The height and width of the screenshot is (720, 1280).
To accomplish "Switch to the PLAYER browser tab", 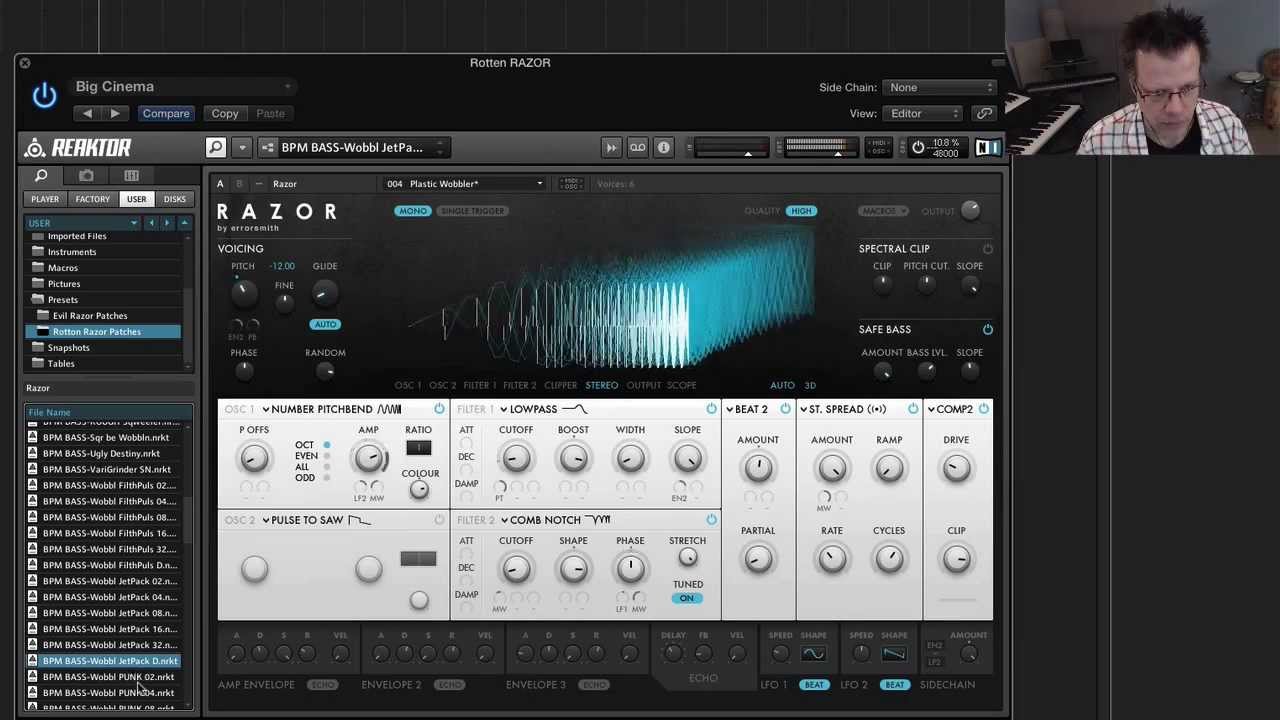I will pyautogui.click(x=45, y=199).
